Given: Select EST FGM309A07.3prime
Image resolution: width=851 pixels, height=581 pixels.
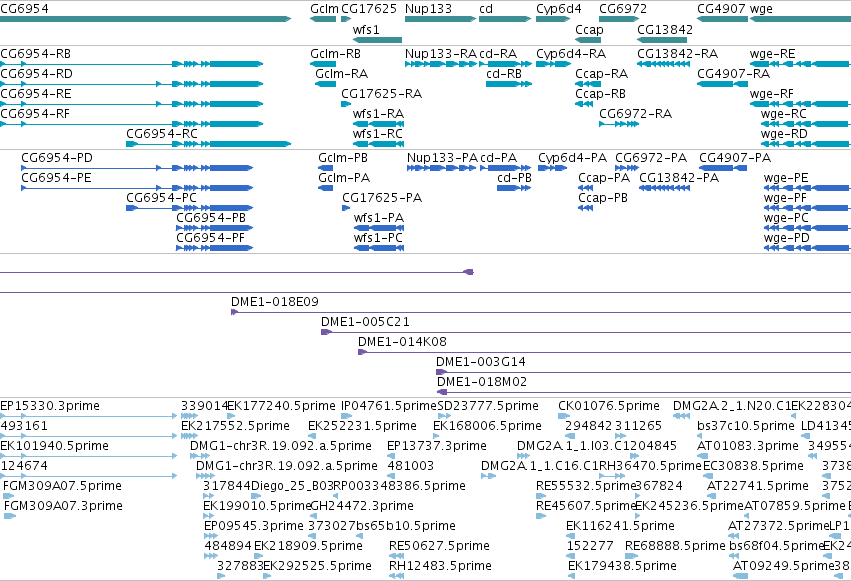Looking at the screenshot, I should click(63, 506).
